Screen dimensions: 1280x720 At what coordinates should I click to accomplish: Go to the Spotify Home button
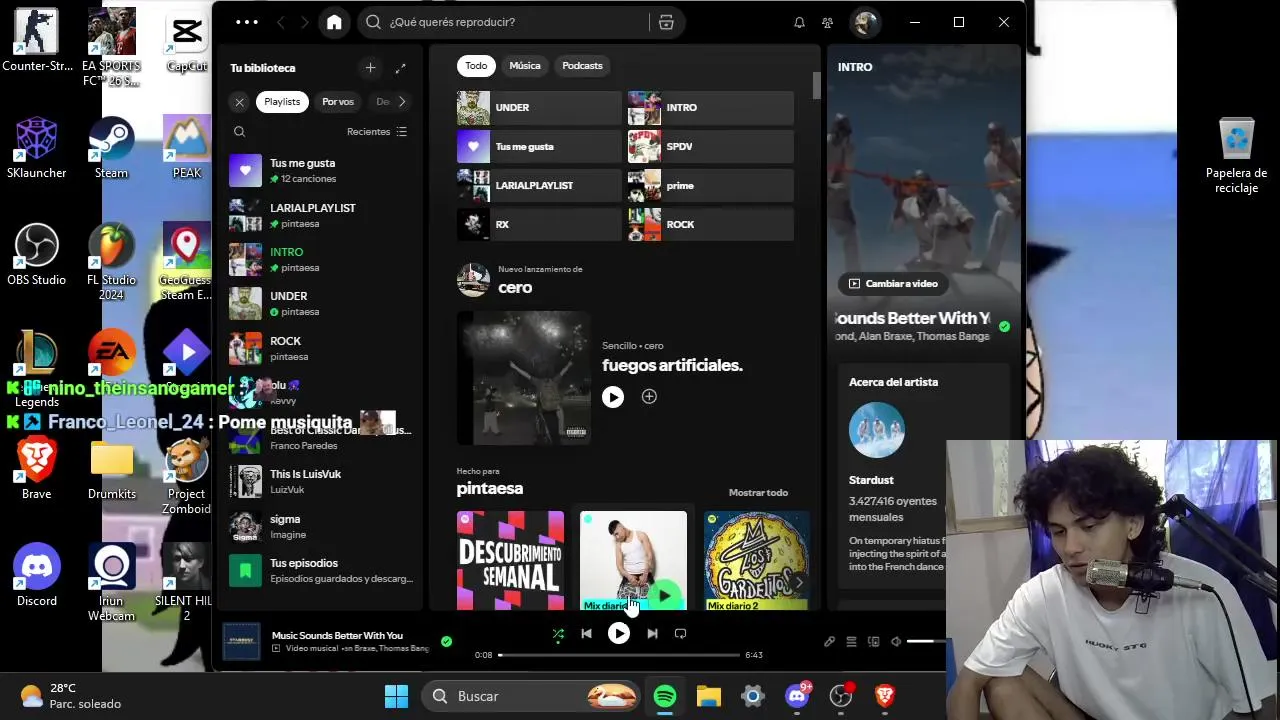pyautogui.click(x=334, y=22)
